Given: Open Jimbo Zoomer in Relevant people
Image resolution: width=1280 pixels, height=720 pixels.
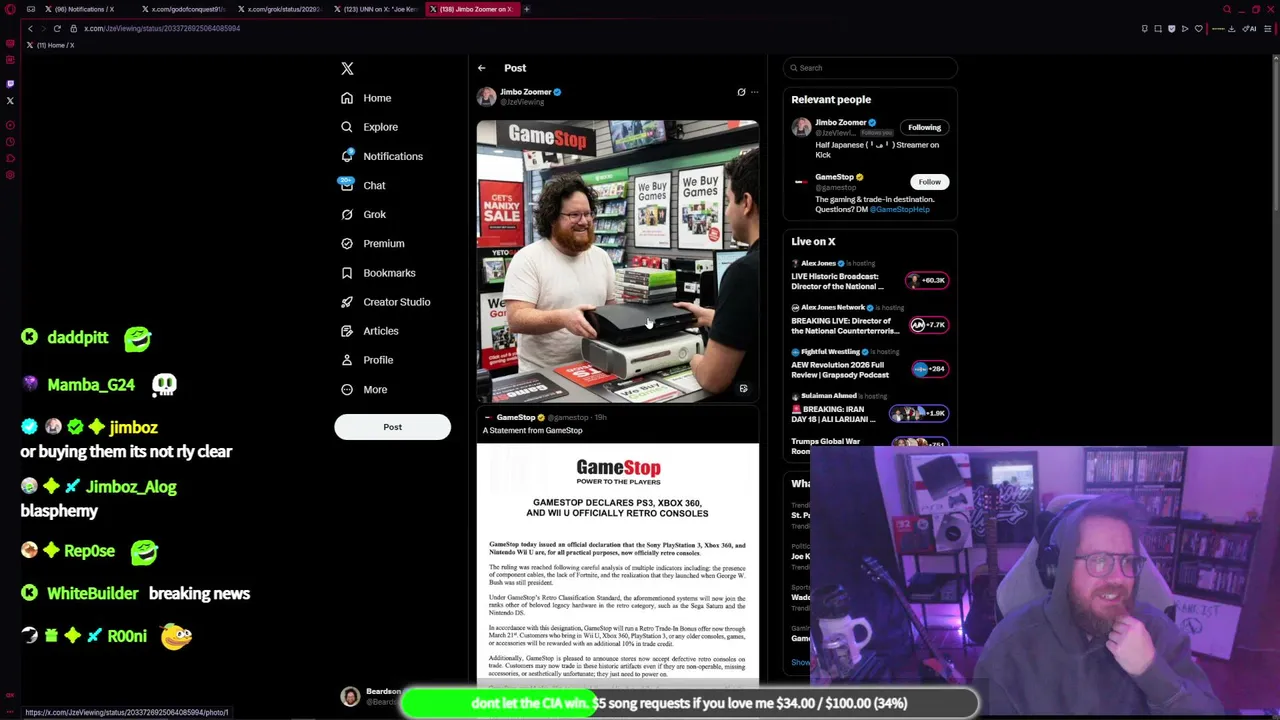Looking at the screenshot, I should (x=840, y=122).
